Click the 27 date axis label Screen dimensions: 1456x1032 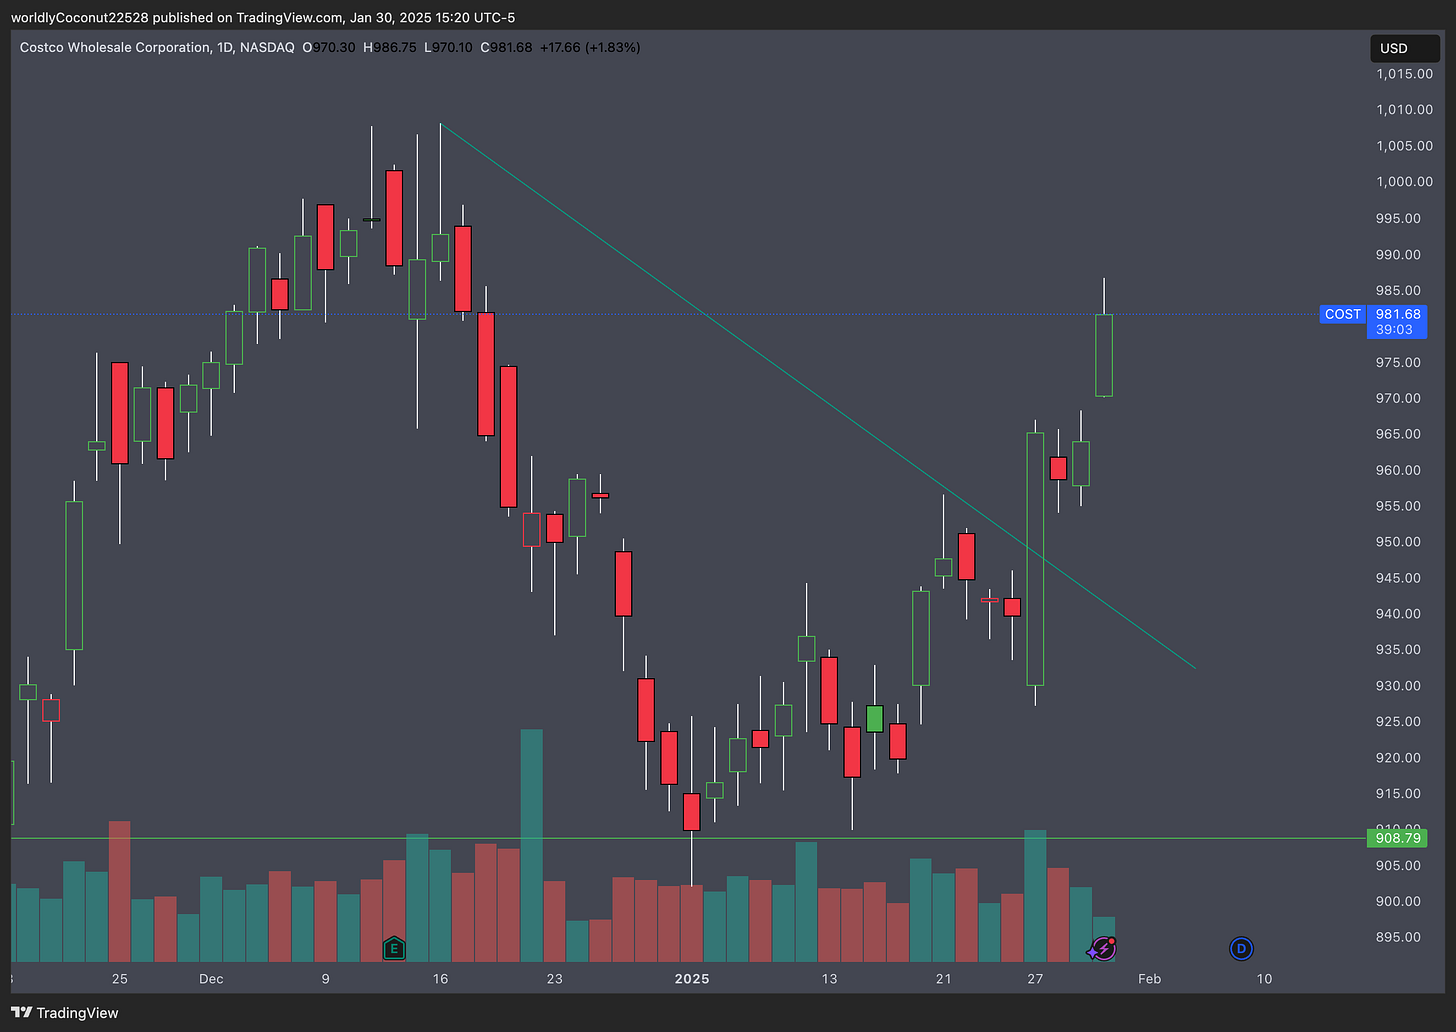tap(1035, 979)
